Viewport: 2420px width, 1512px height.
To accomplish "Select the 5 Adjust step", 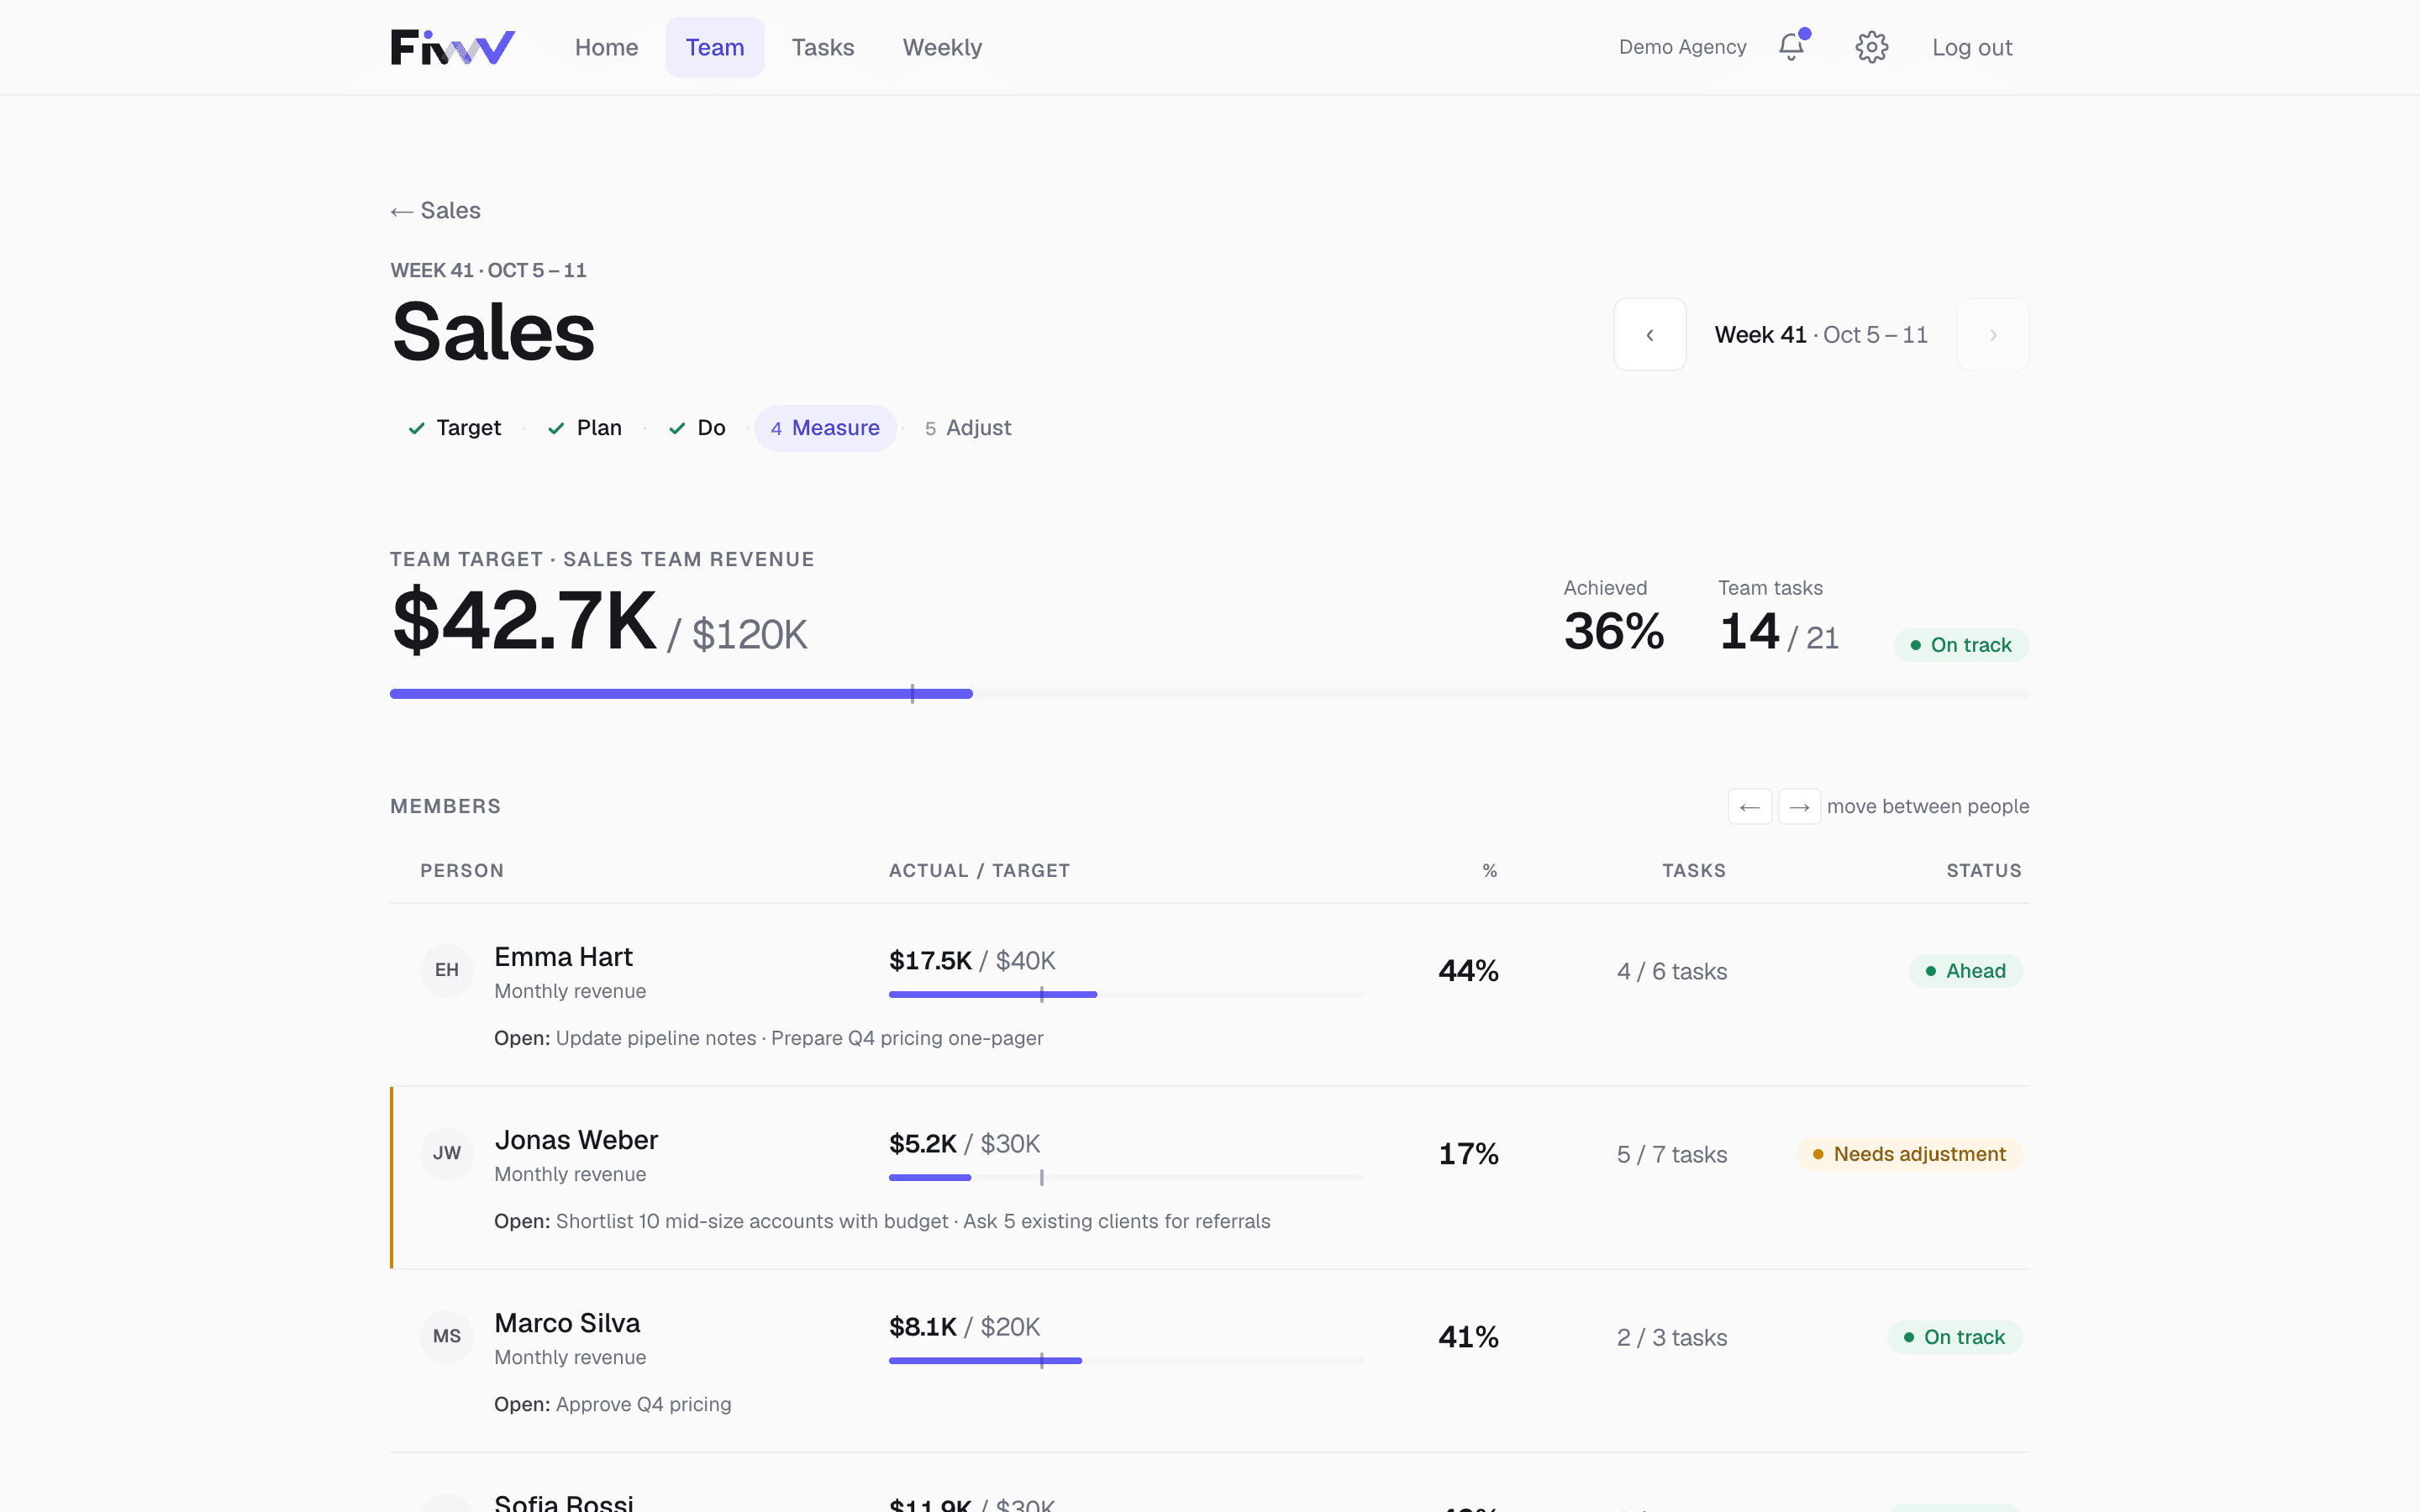I will [x=968, y=428].
